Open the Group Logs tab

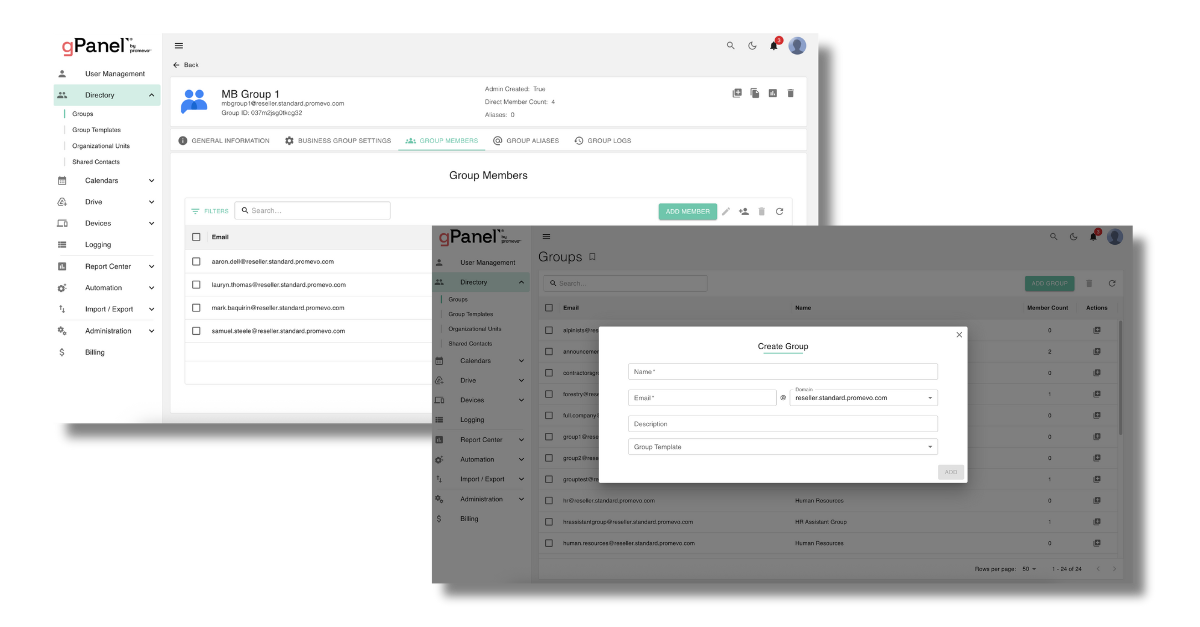click(603, 141)
